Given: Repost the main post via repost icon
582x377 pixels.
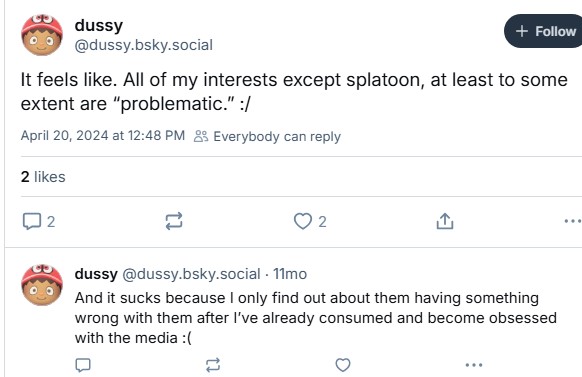Looking at the screenshot, I should (174, 222).
